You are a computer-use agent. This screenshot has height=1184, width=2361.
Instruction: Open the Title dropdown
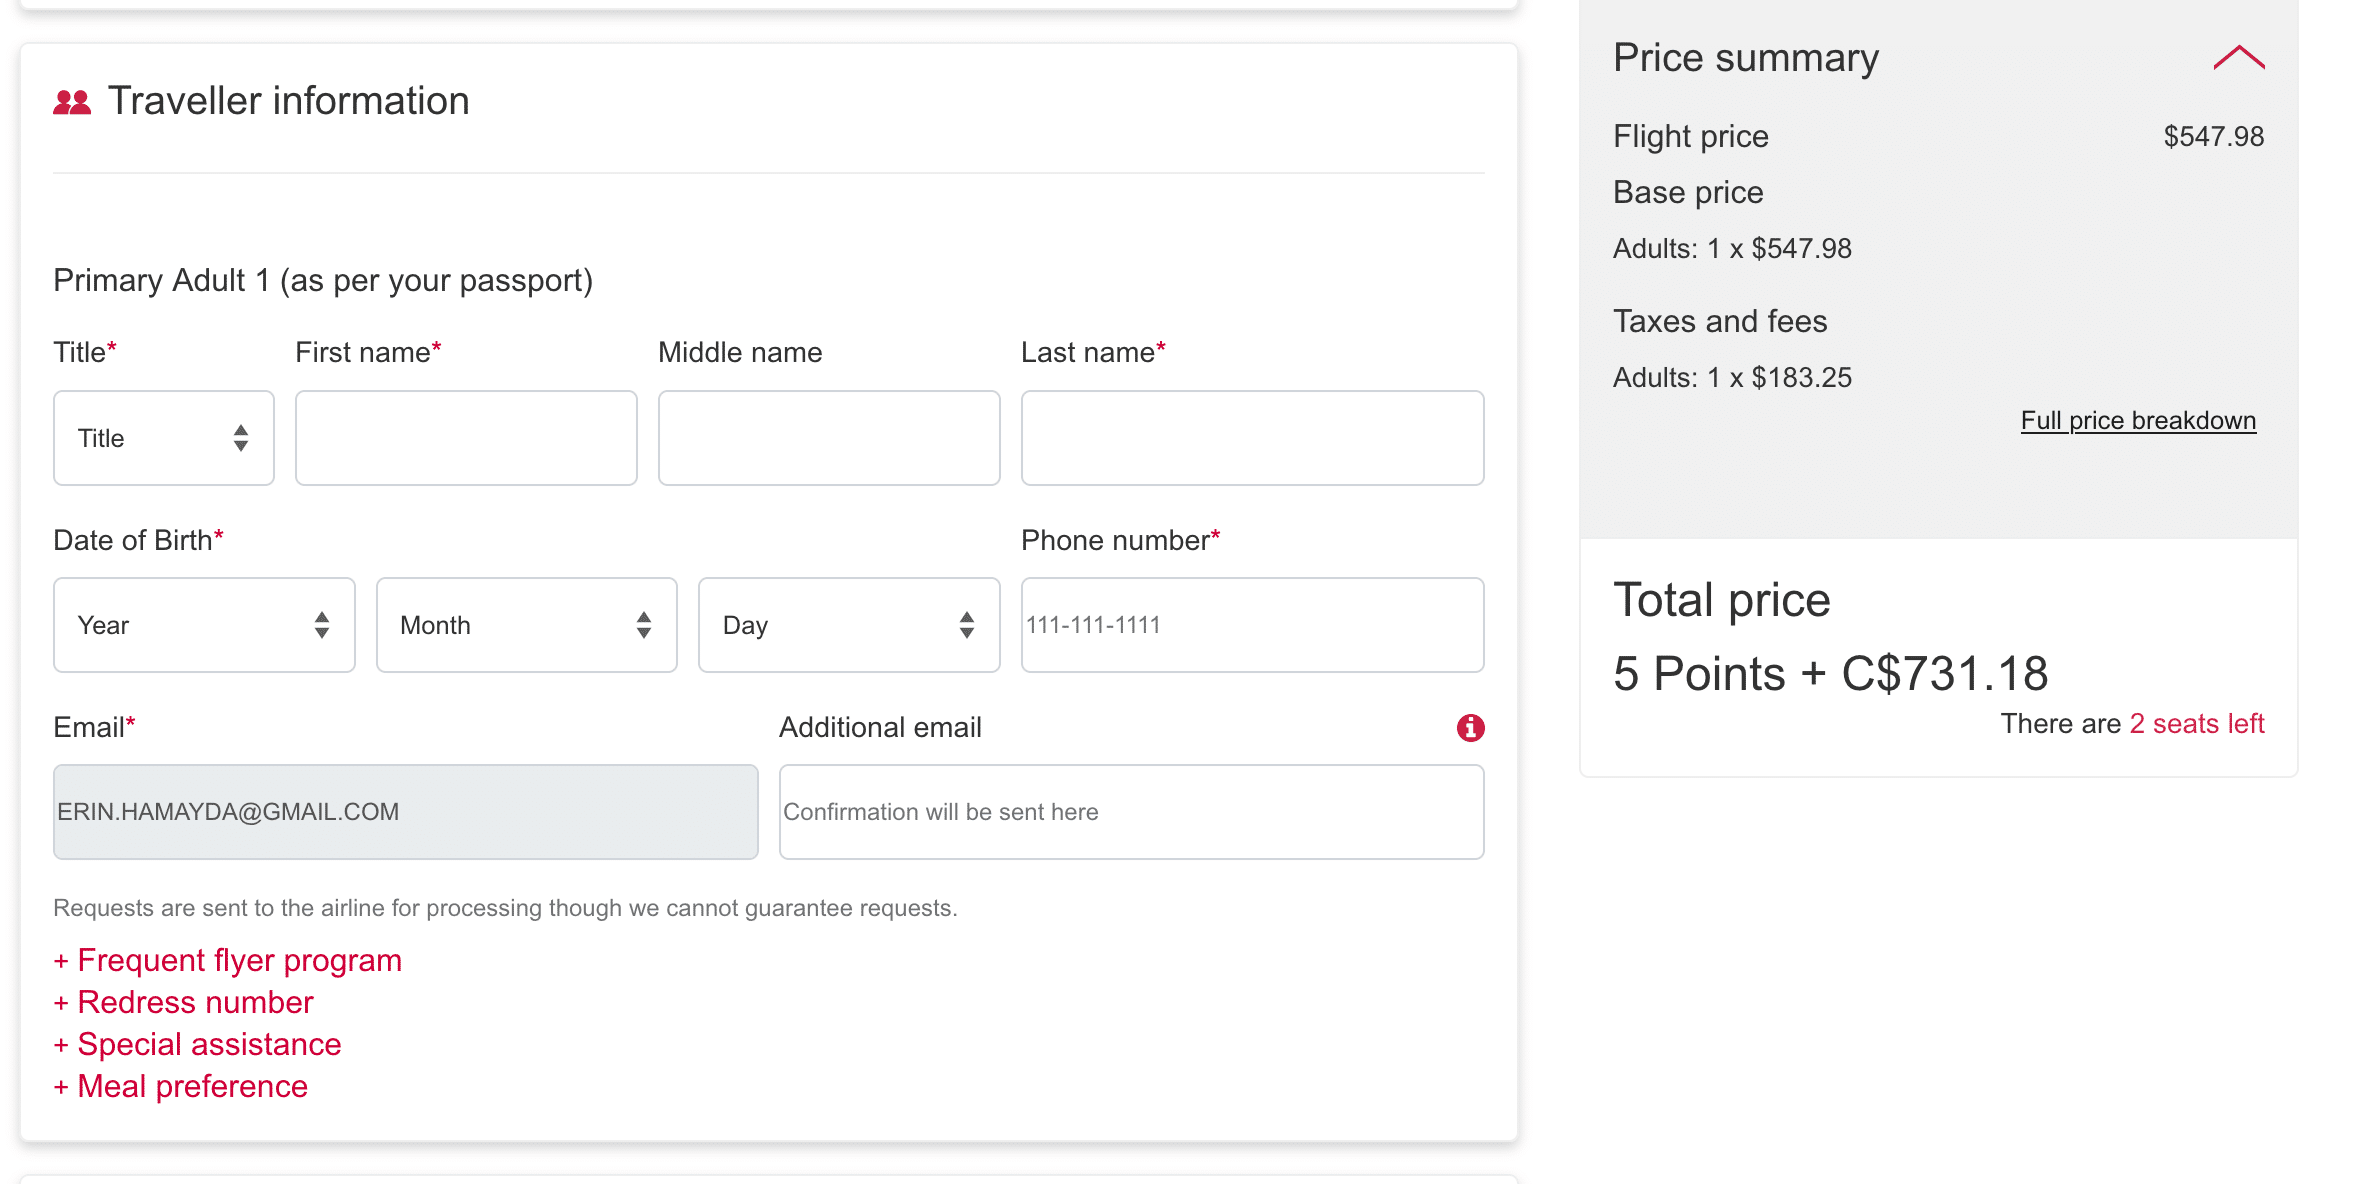coord(164,438)
